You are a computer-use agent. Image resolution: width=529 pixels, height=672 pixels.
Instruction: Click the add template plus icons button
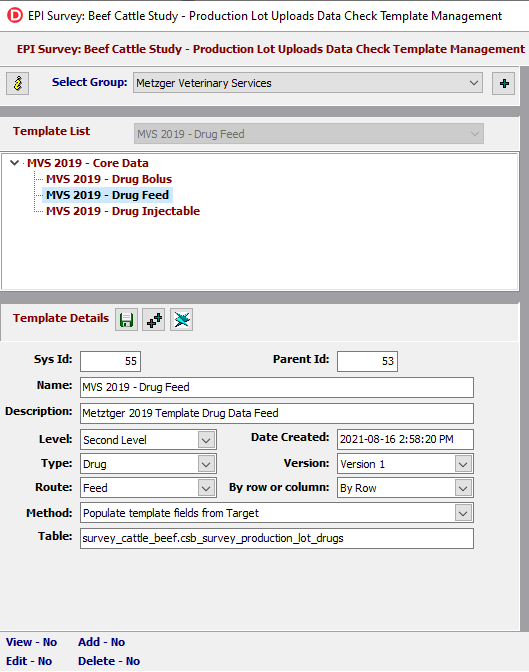[x=154, y=320]
